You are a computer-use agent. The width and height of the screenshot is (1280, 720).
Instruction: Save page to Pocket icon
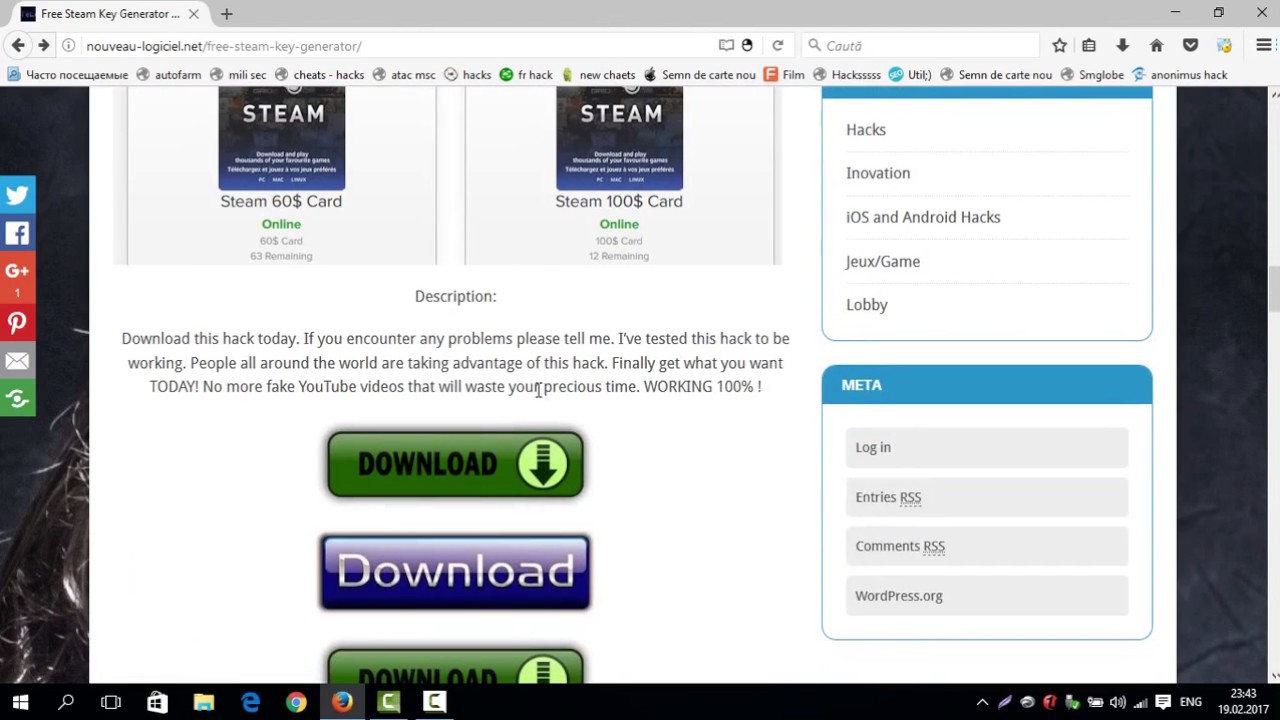click(1190, 46)
